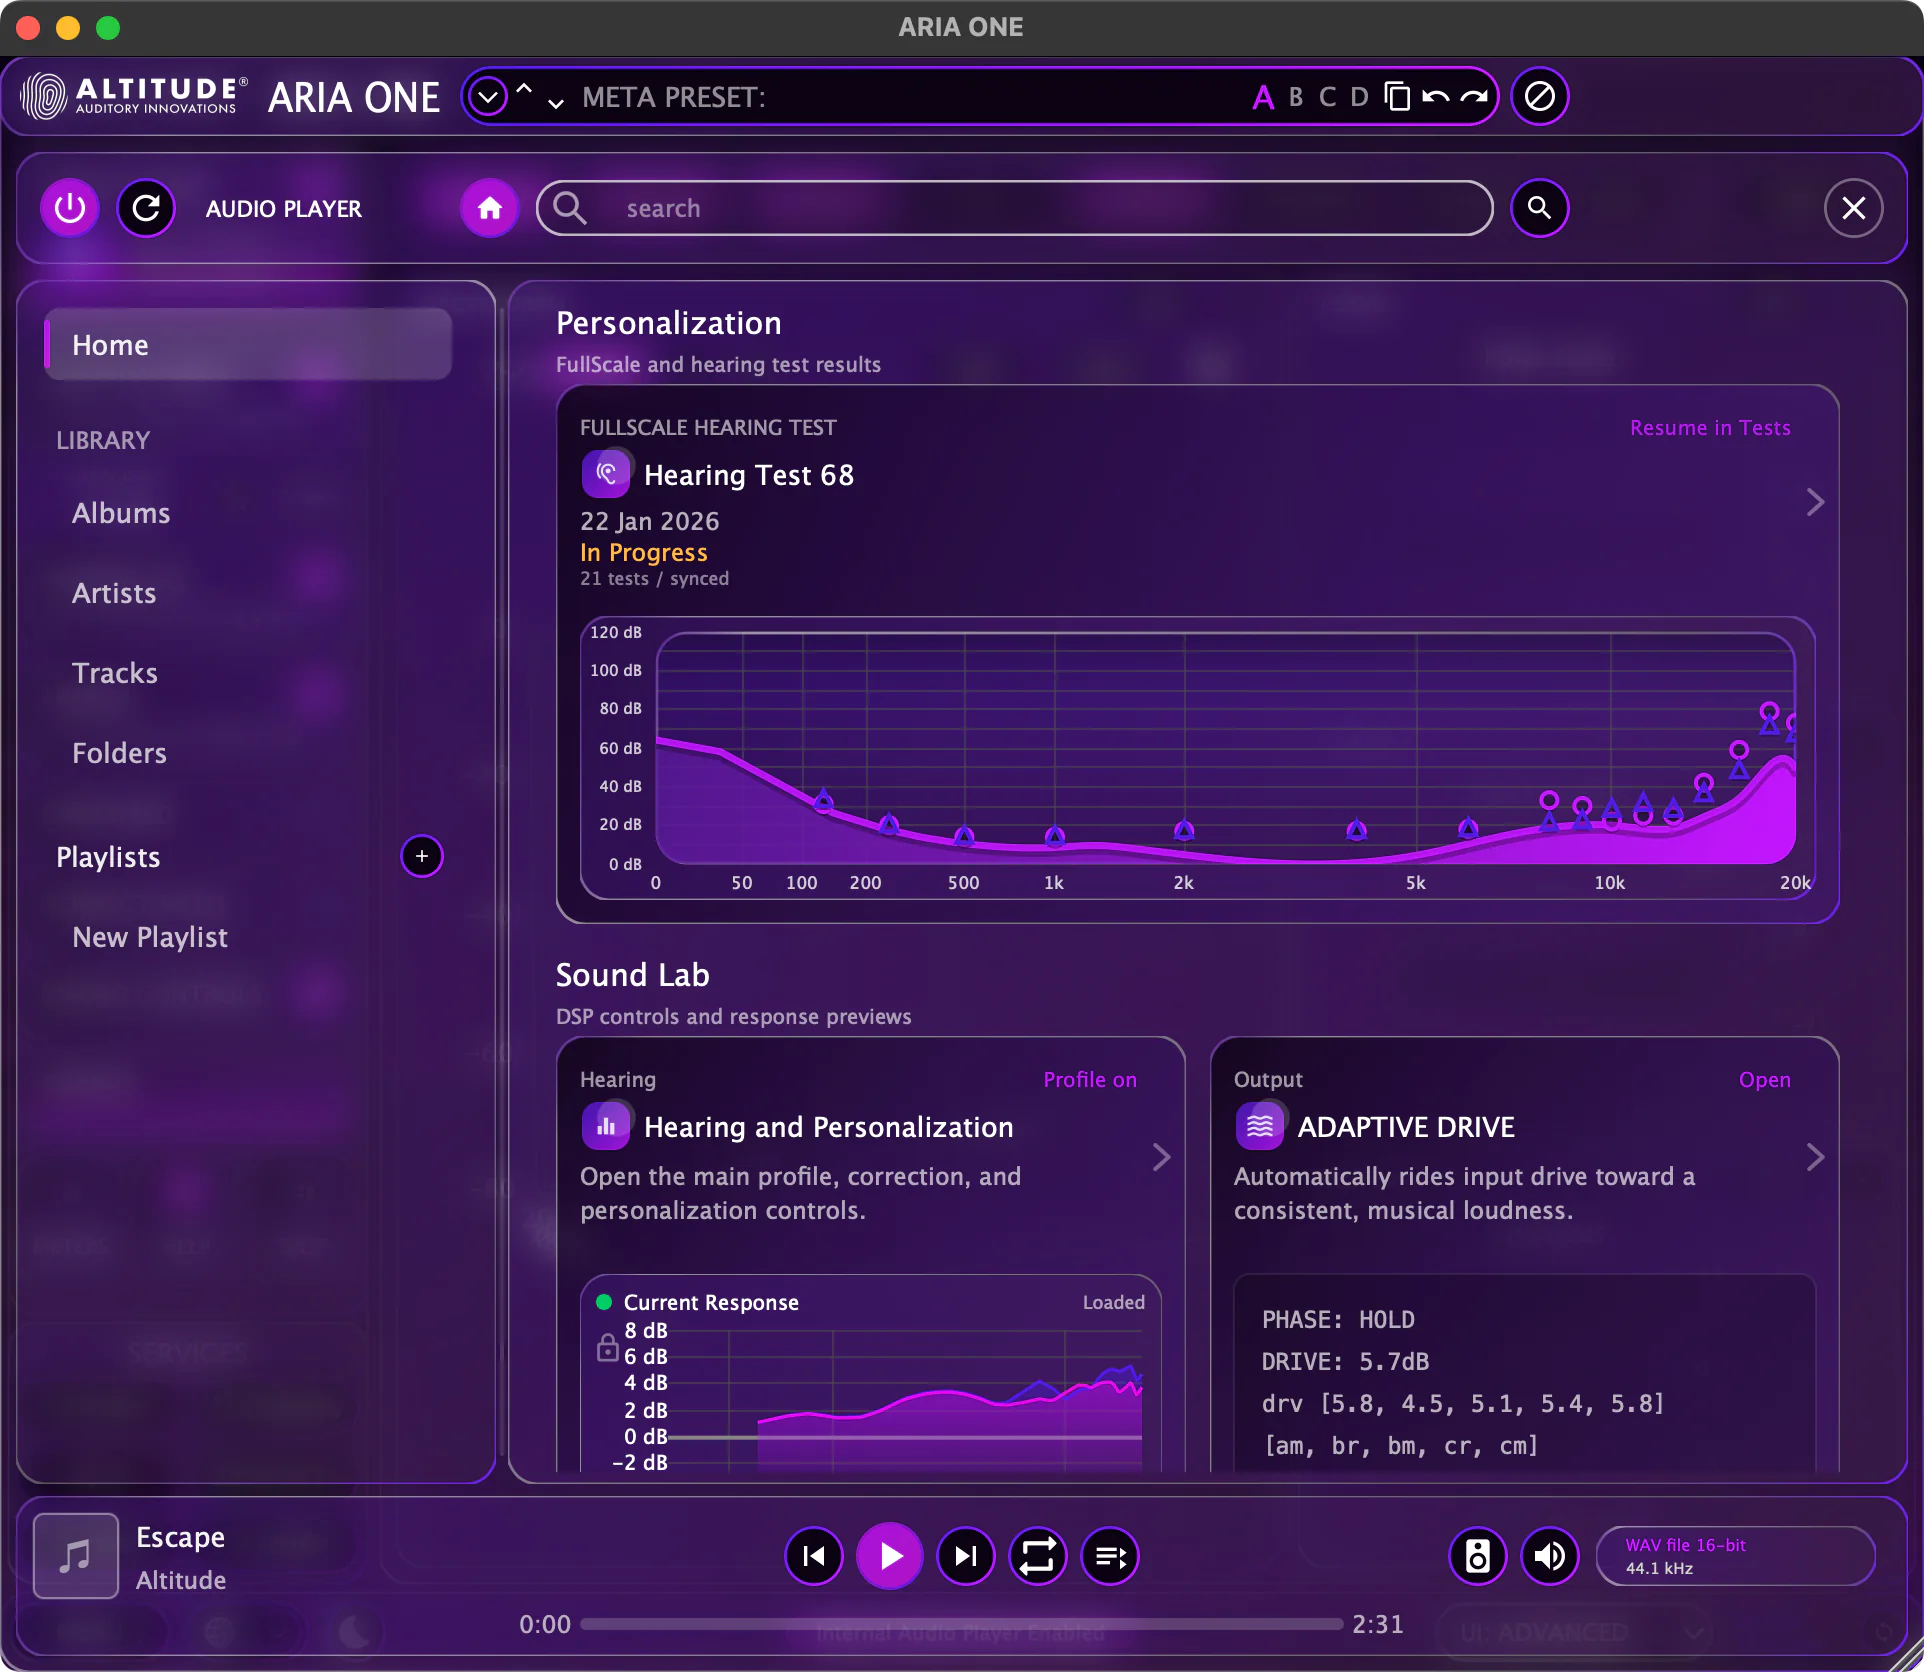1924x1672 pixels.
Task: Click the Personalization section heading
Action: tap(669, 323)
